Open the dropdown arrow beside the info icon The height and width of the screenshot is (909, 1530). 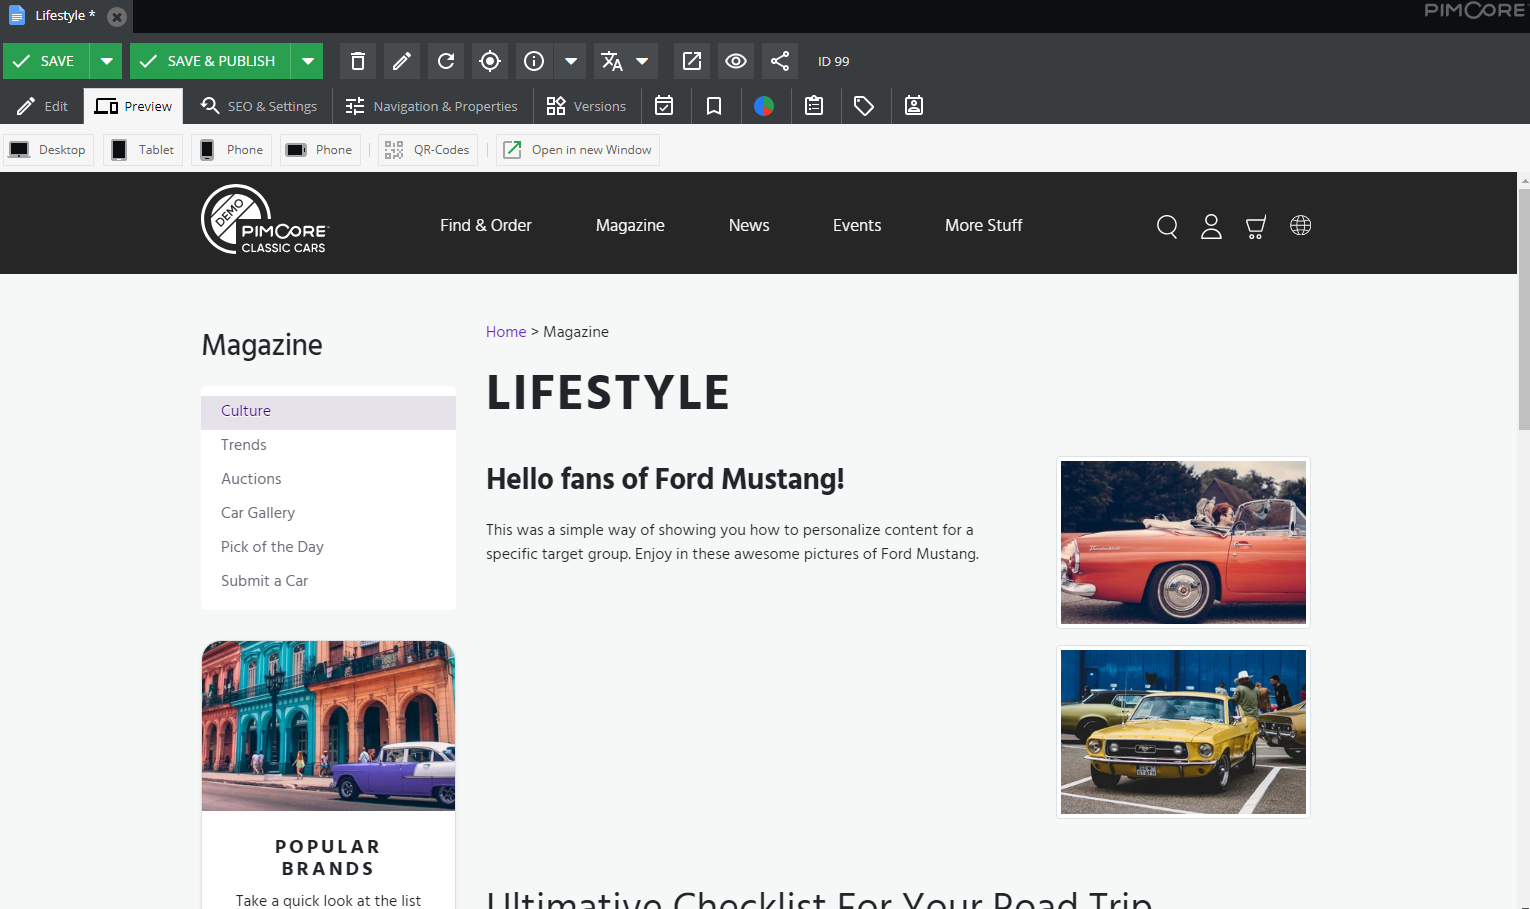pyautogui.click(x=571, y=61)
